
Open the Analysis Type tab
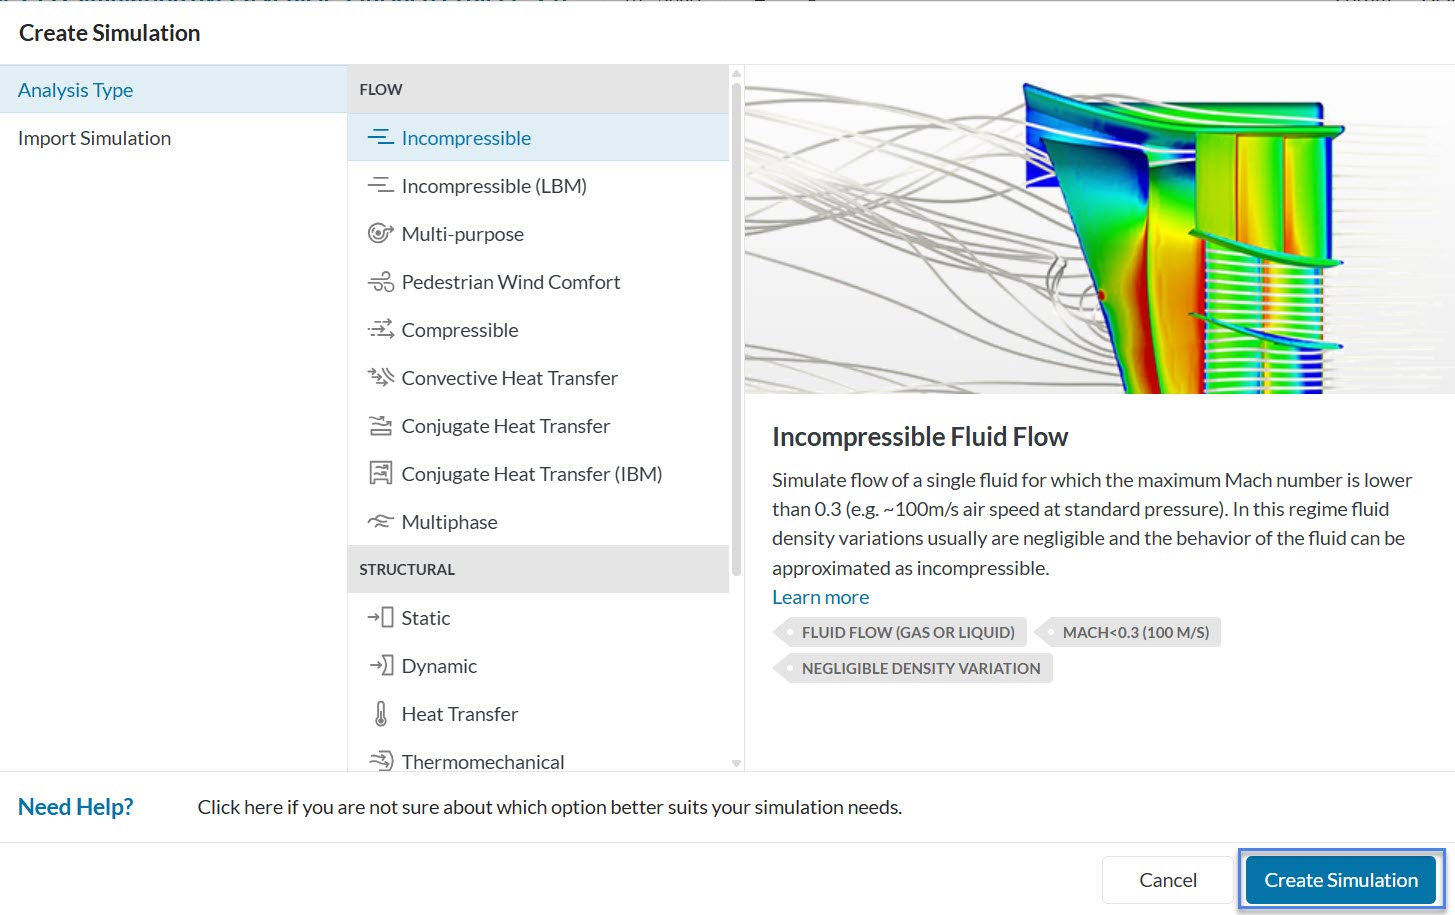[x=76, y=90]
